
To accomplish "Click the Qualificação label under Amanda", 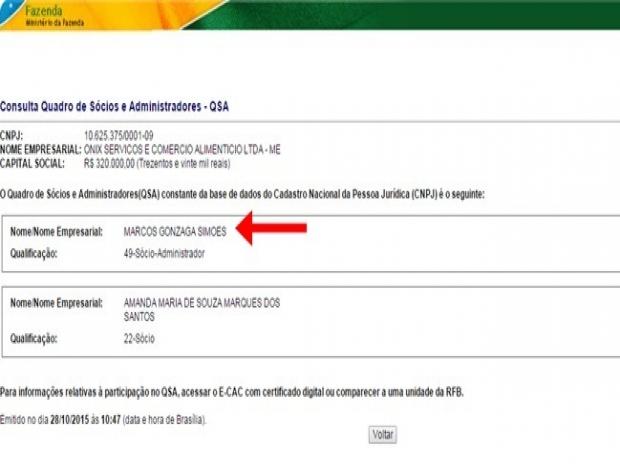I will point(34,339).
